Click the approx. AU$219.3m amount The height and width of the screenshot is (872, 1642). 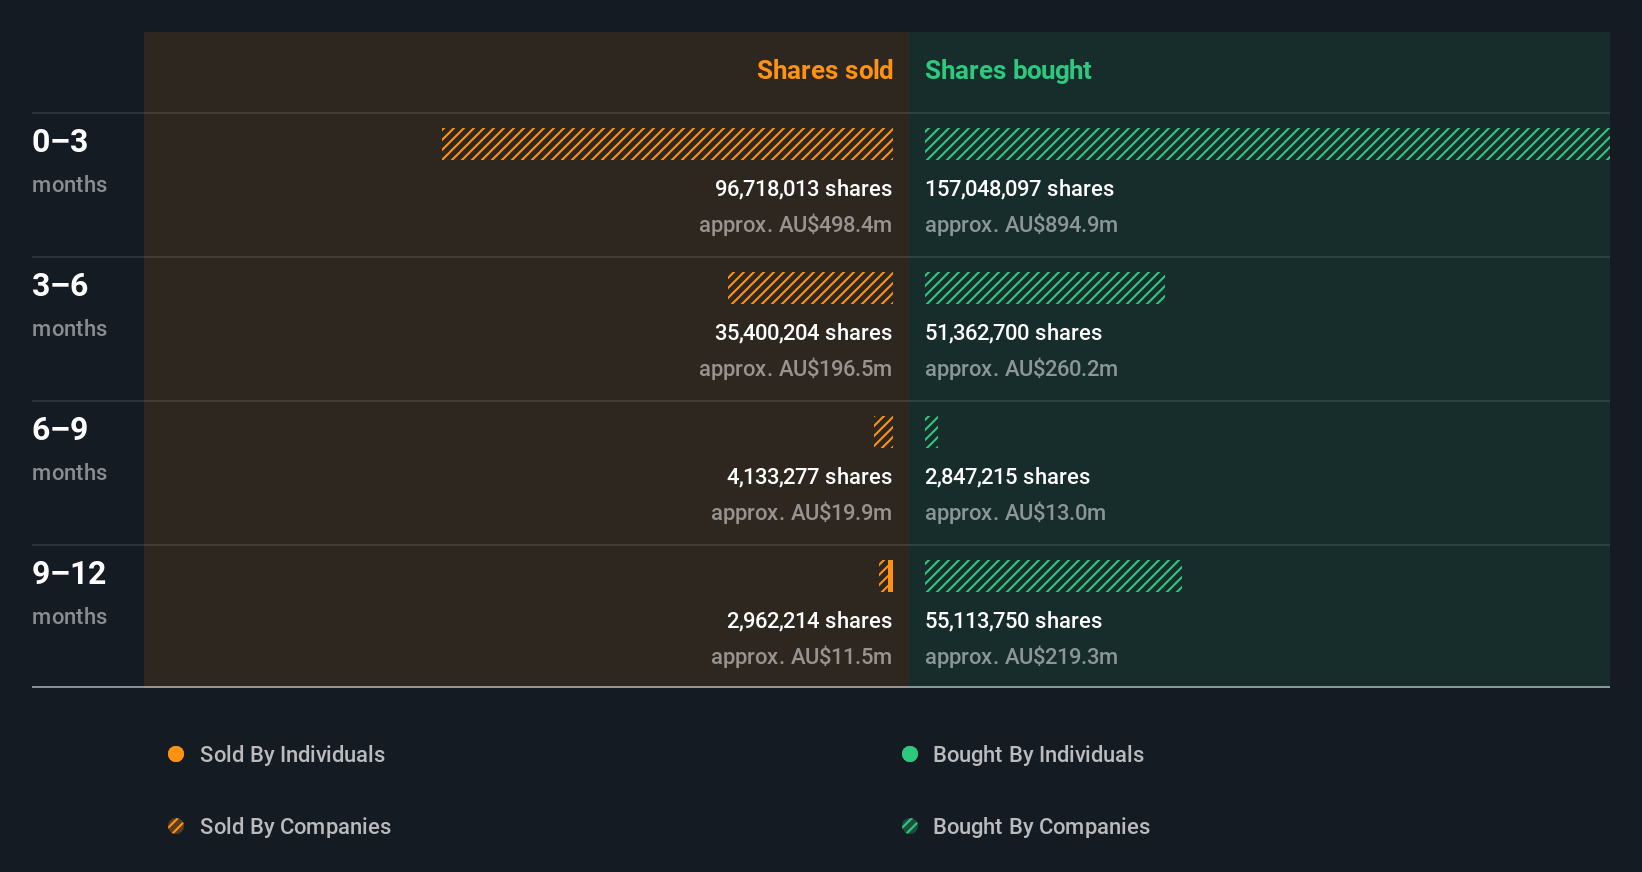click(1021, 656)
